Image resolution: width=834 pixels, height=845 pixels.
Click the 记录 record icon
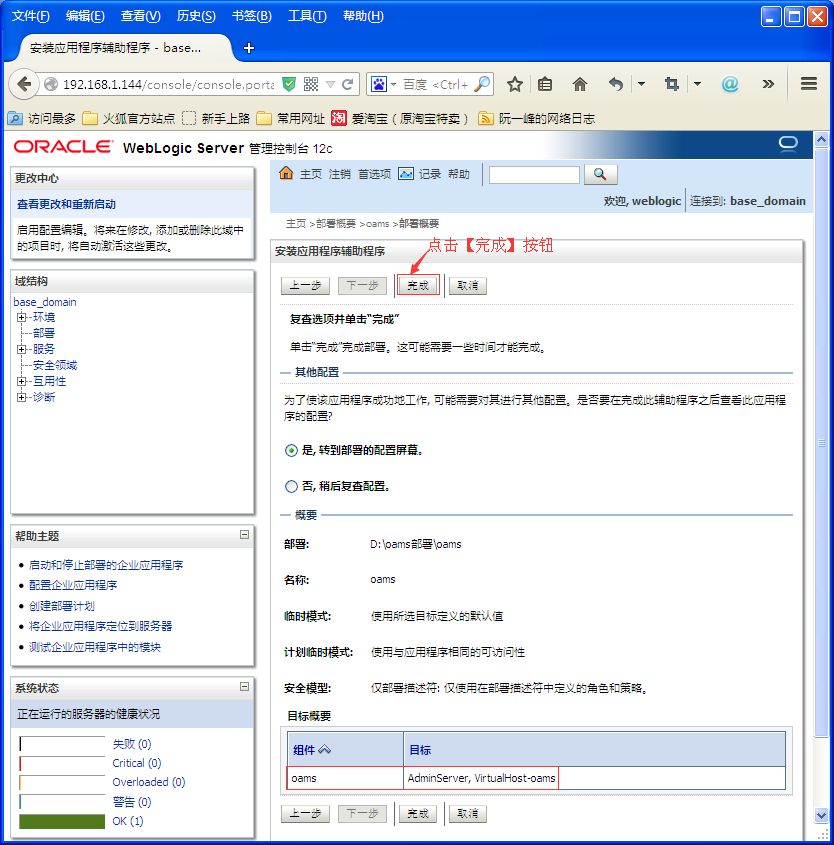[406, 174]
